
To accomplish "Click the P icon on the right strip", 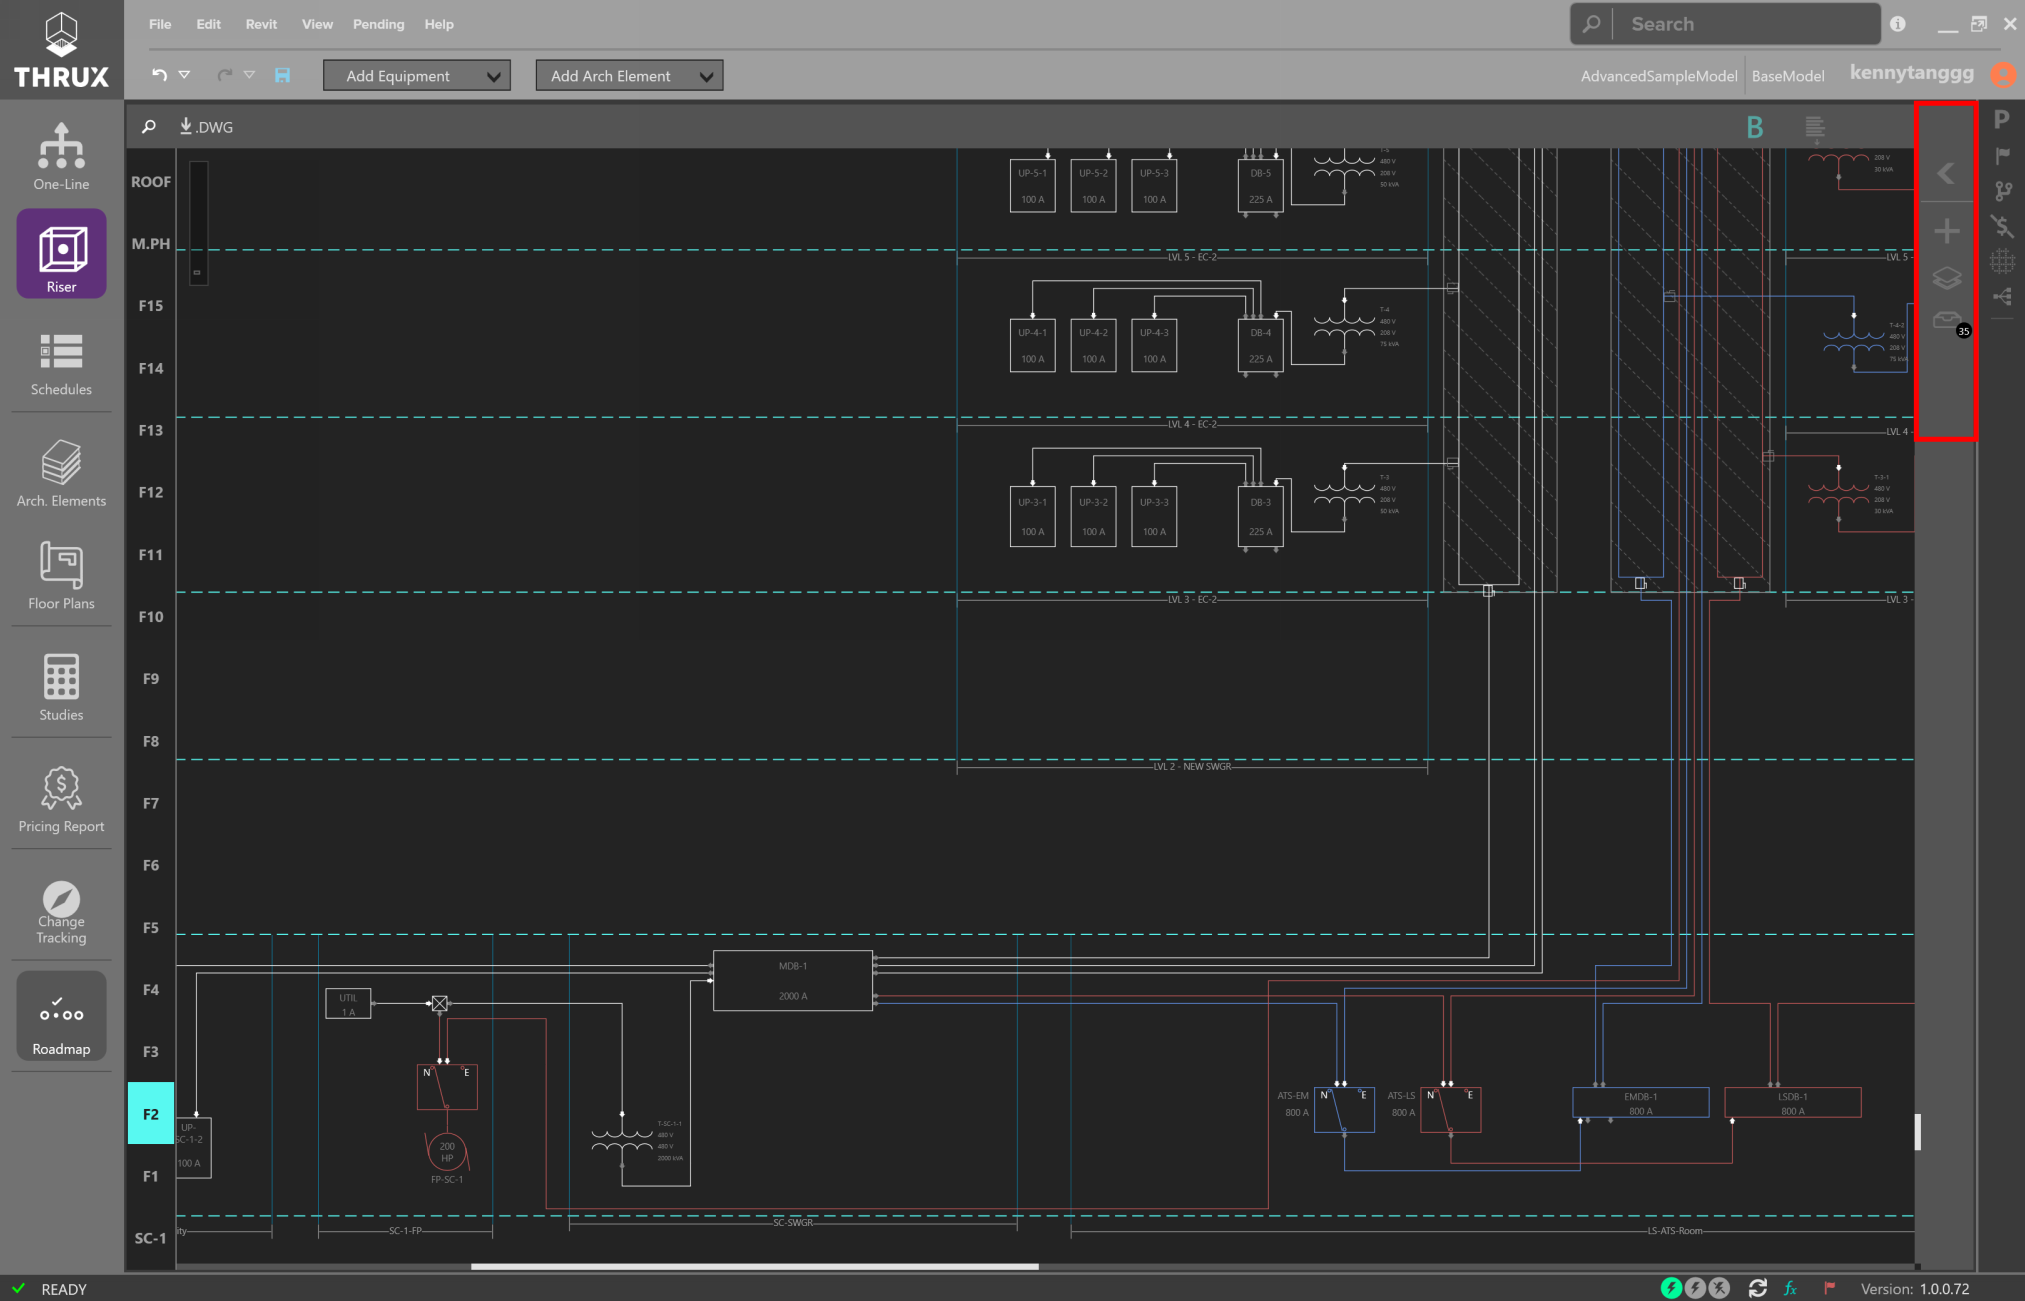I will pos(2001,120).
